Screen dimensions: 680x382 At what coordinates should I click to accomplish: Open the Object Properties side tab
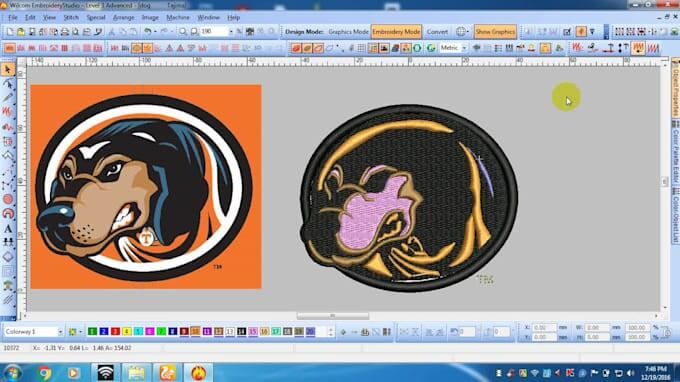[x=676, y=89]
